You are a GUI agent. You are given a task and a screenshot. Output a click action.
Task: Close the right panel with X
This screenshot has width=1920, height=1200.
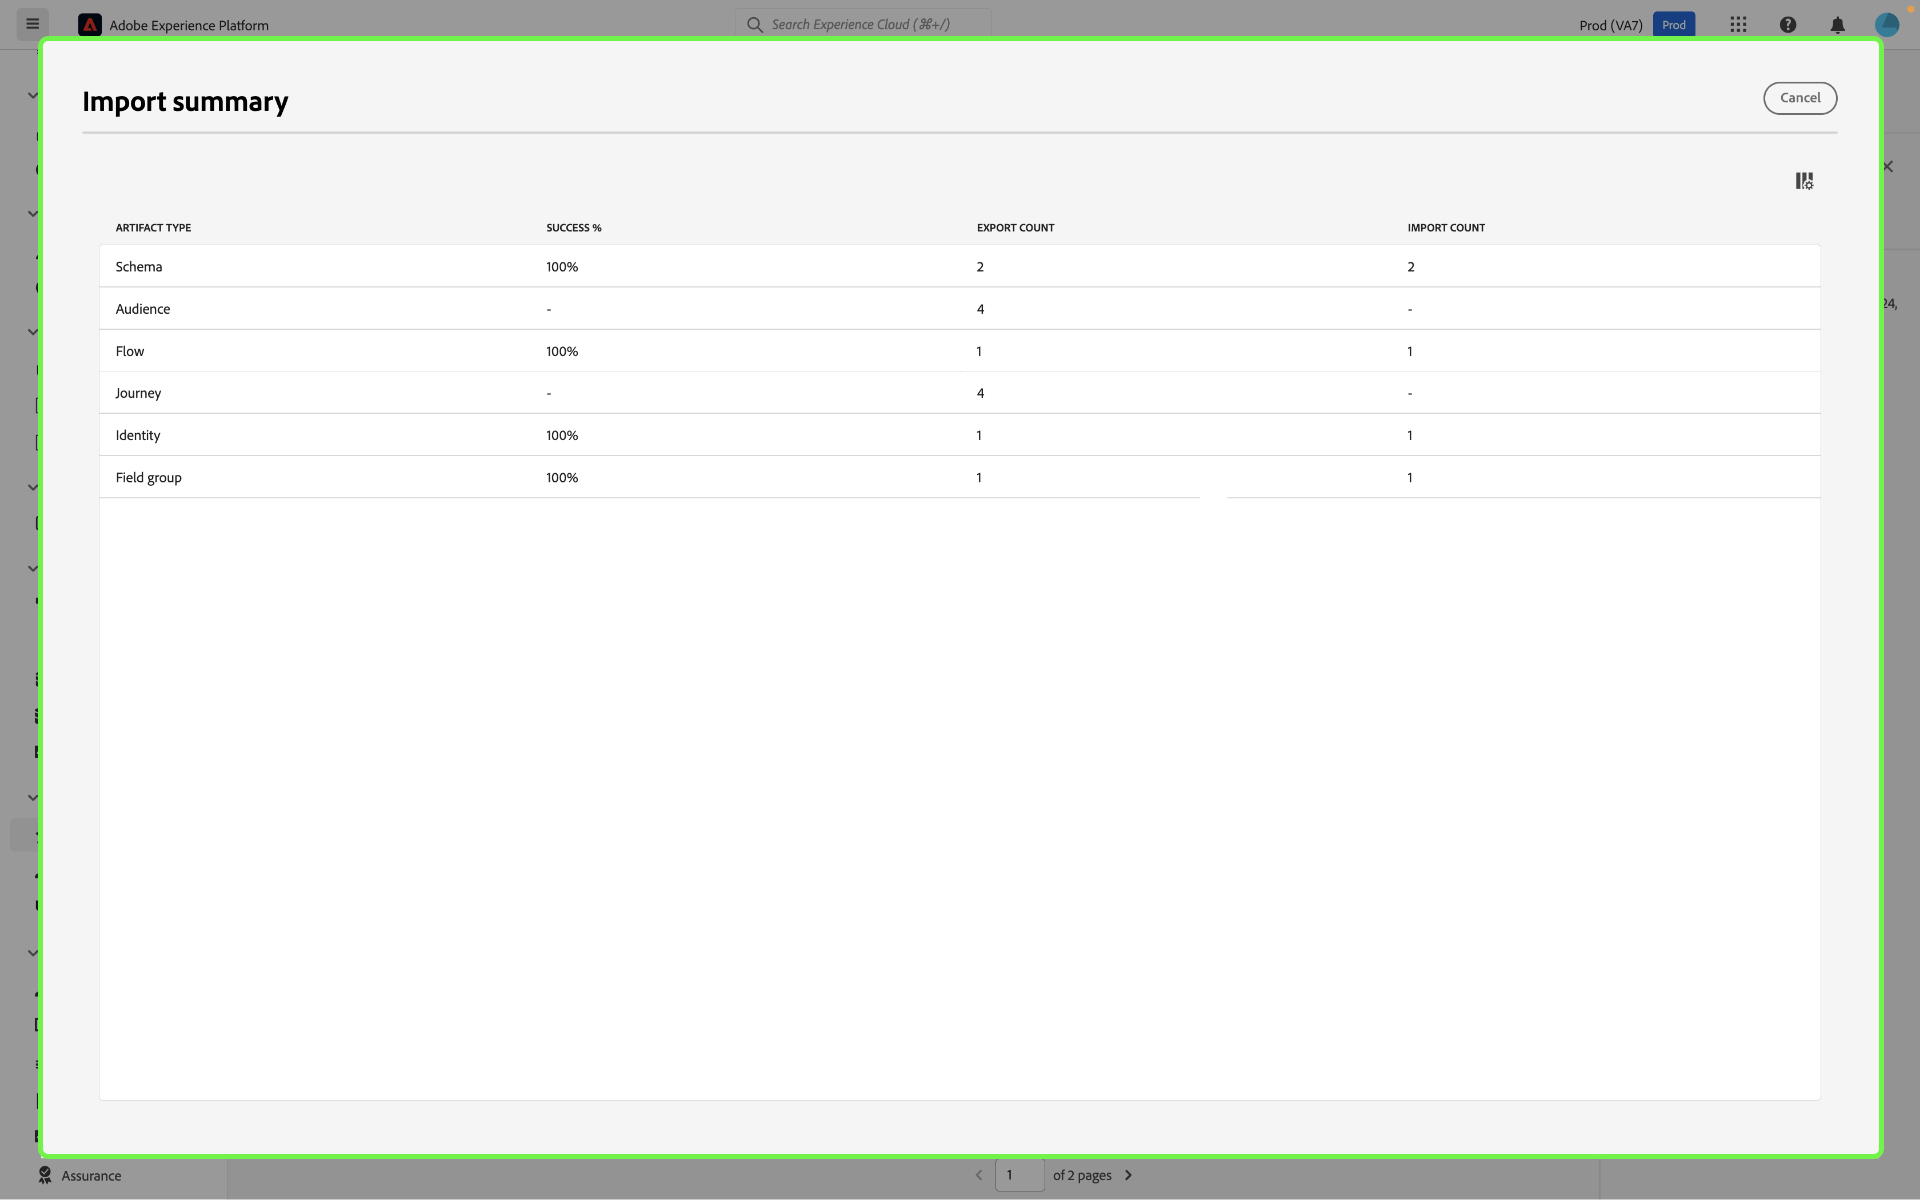tap(1888, 167)
